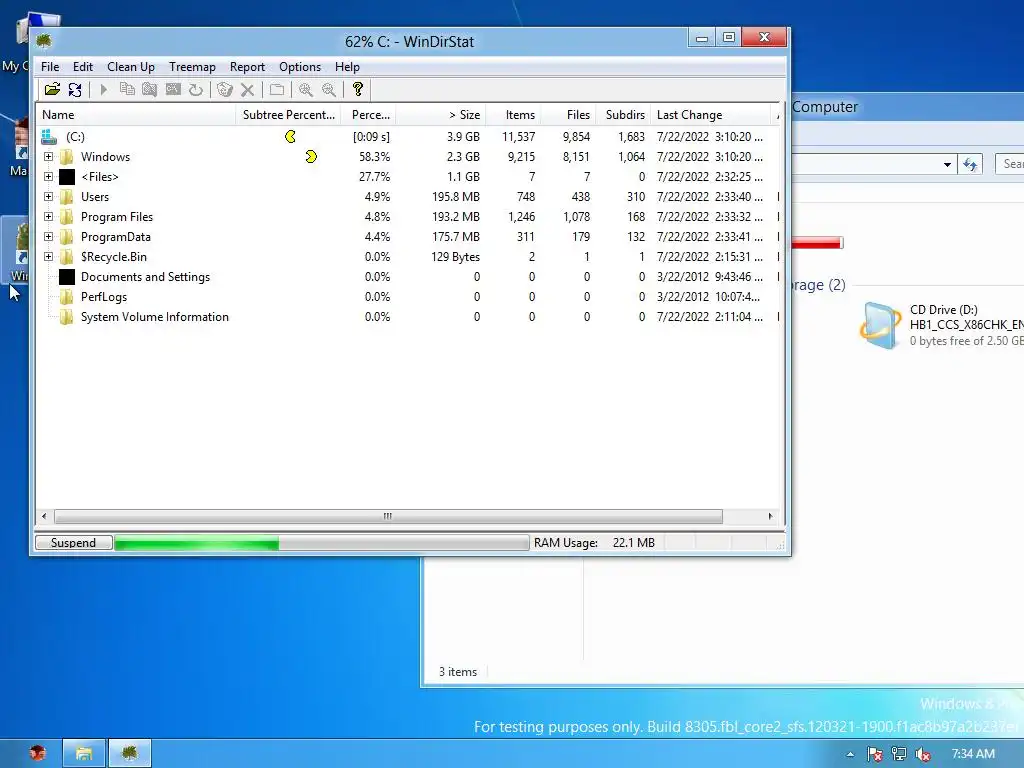Click the CD Drive D: icon in Computer window
1024x768 pixels.
pyautogui.click(x=880, y=325)
